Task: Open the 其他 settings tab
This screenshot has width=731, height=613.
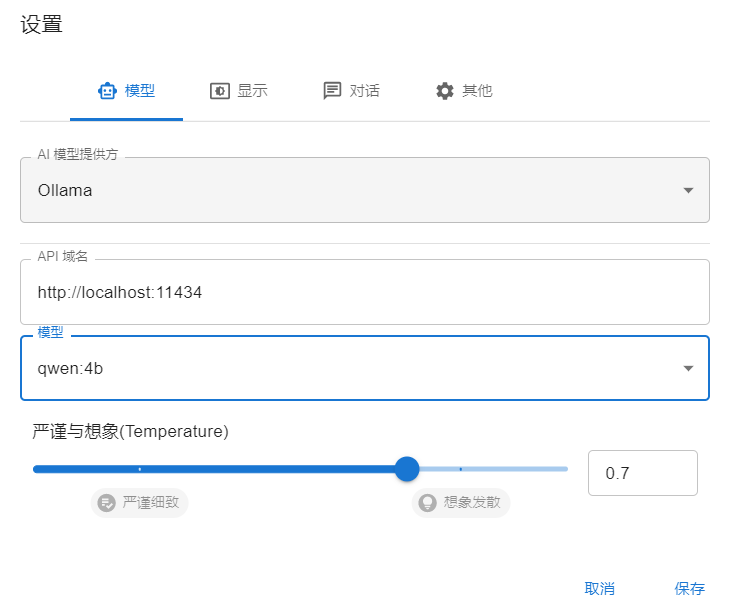Action: tap(465, 91)
